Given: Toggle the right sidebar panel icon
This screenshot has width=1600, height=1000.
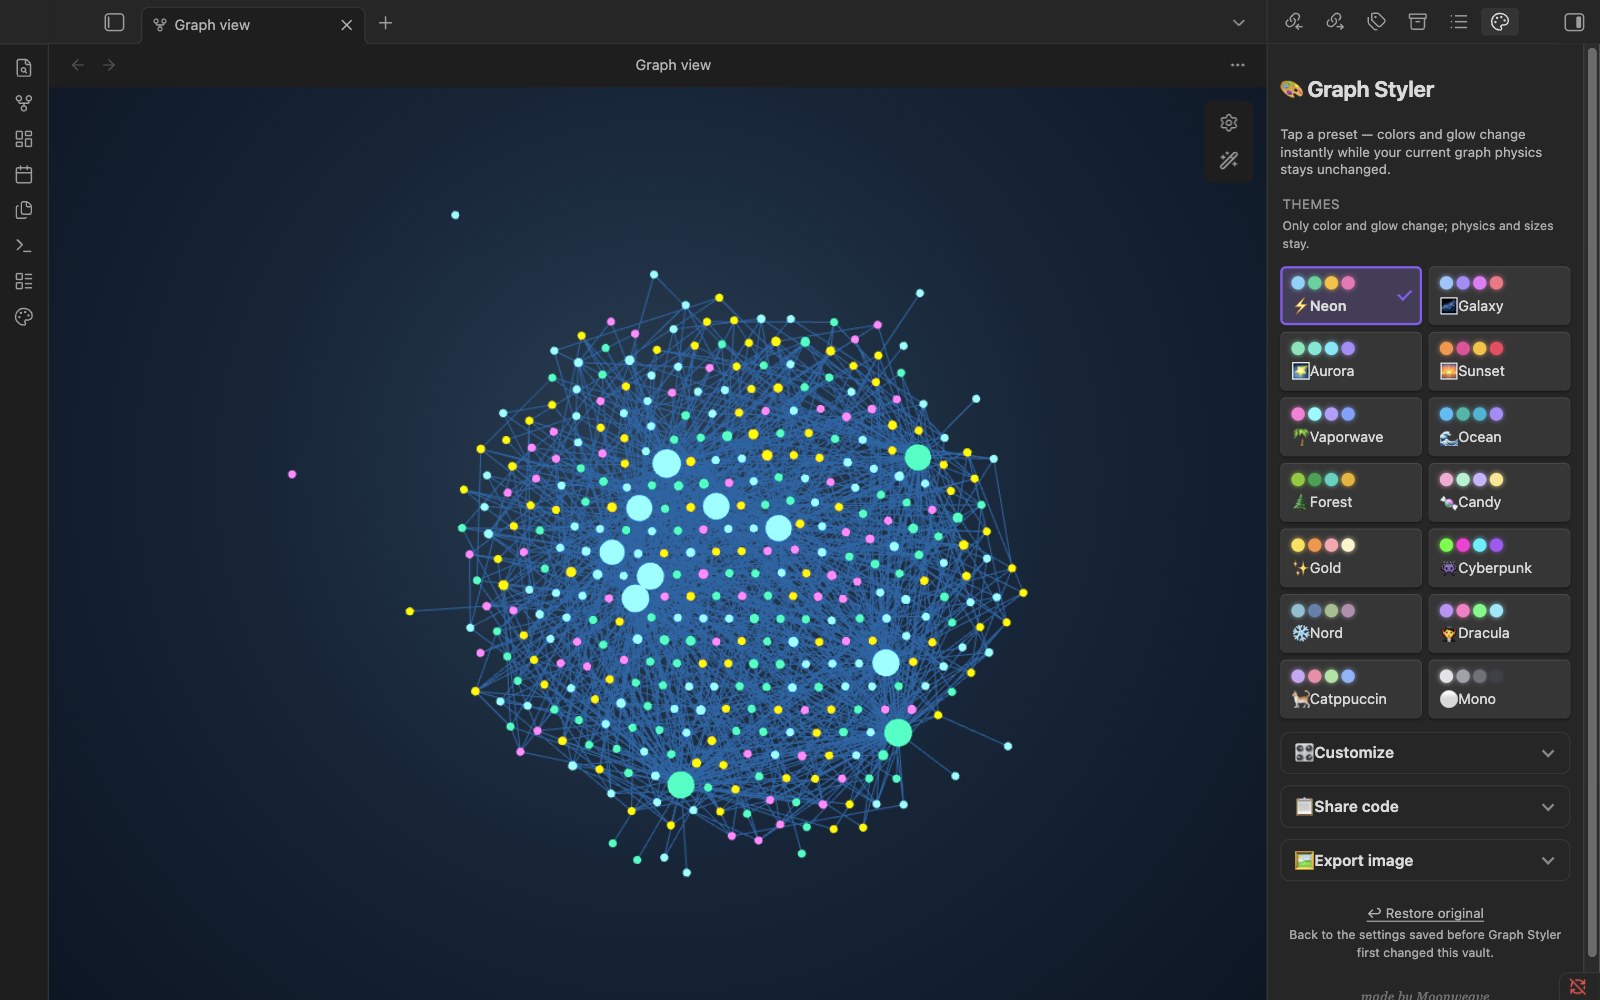Looking at the screenshot, I should click(1574, 22).
